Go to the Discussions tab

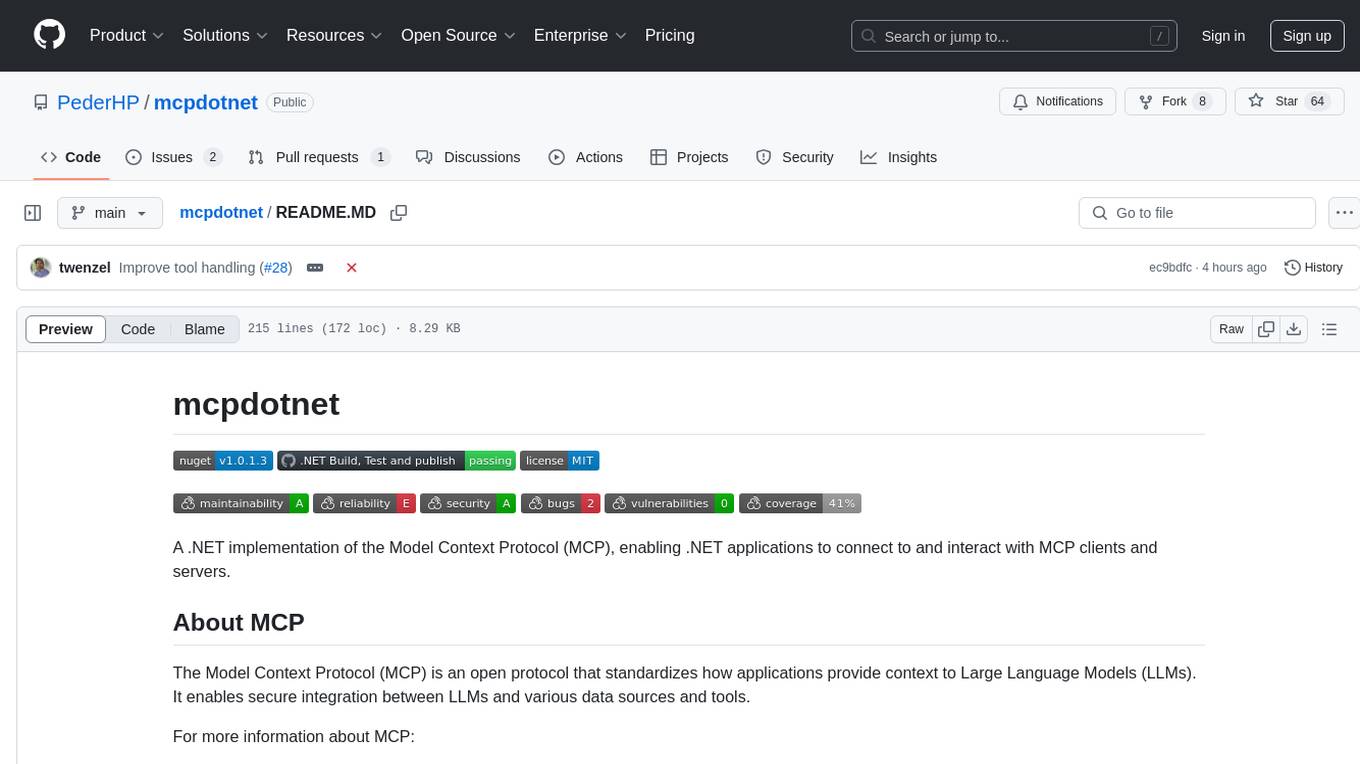pos(468,157)
